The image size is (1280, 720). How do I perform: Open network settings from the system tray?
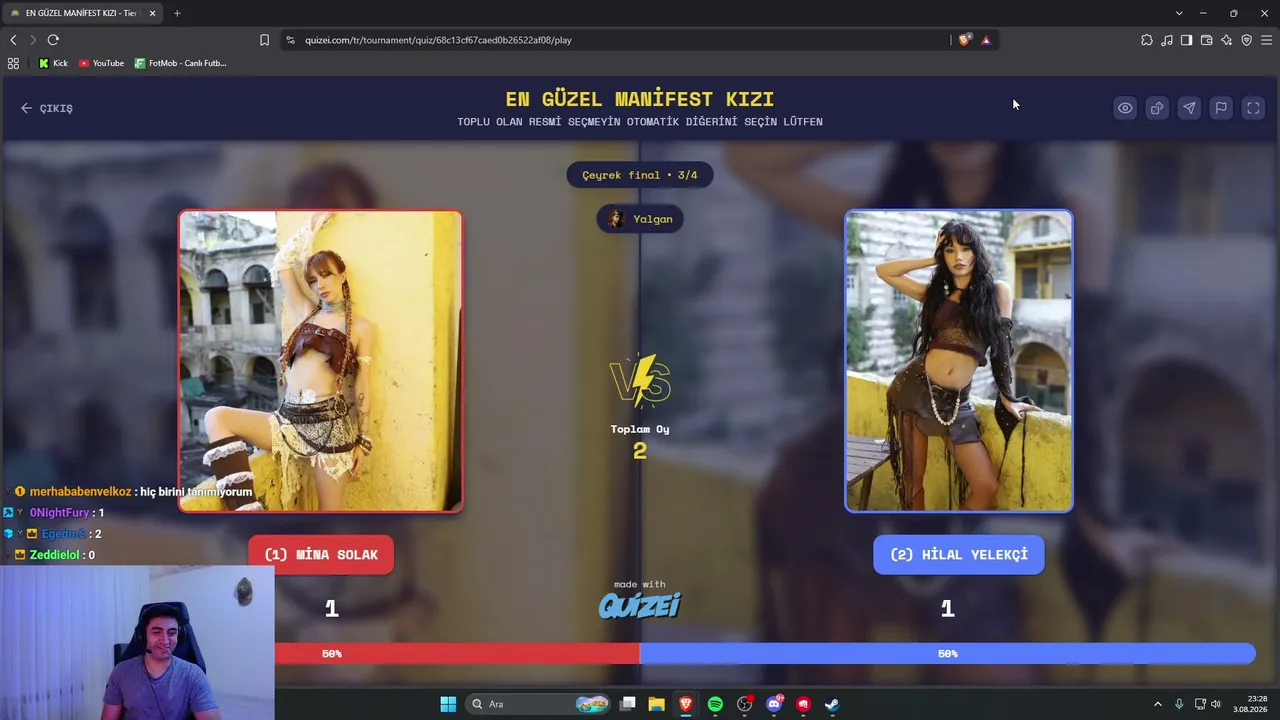click(x=1200, y=704)
